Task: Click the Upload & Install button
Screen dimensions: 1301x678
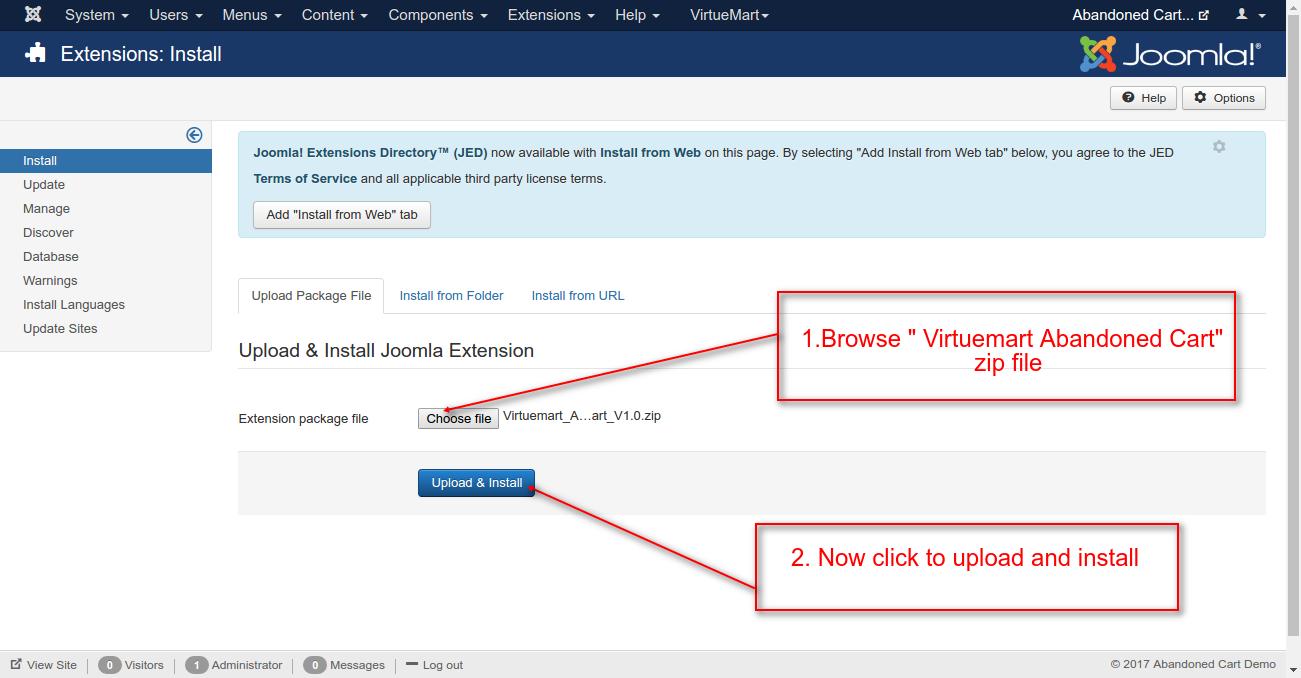Action: click(477, 483)
